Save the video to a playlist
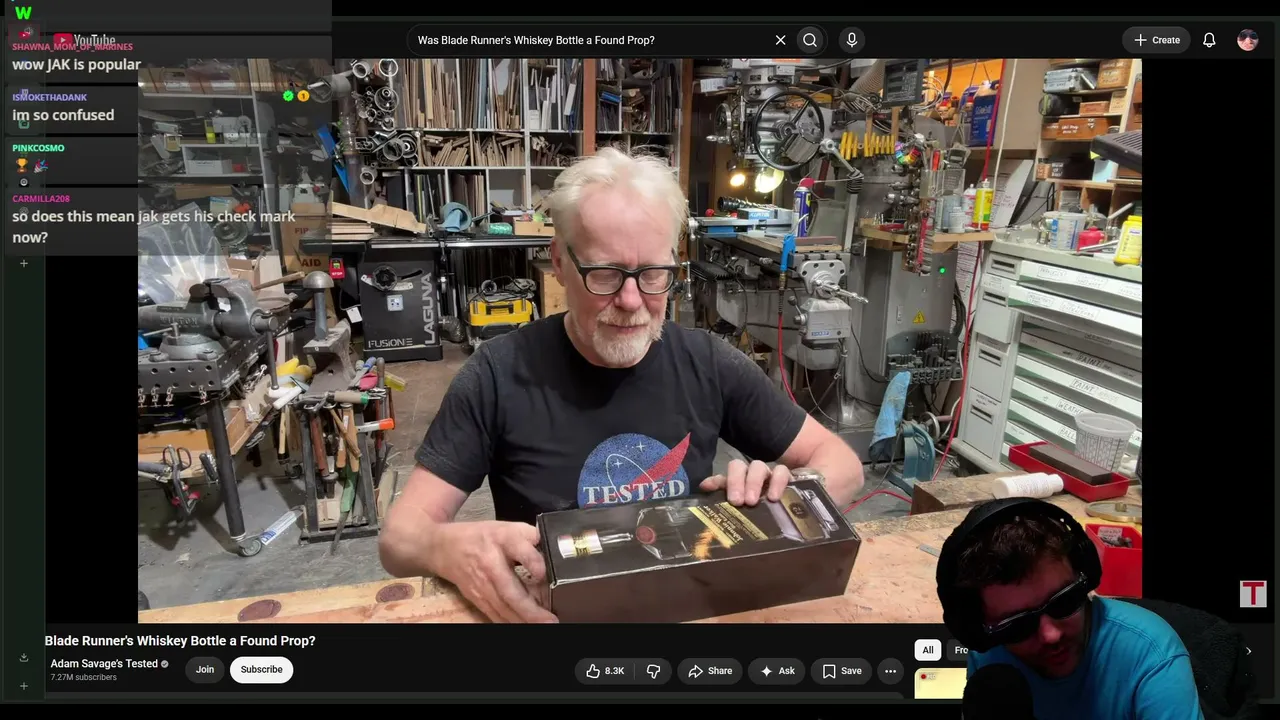This screenshot has height=720, width=1280. pyautogui.click(x=841, y=671)
